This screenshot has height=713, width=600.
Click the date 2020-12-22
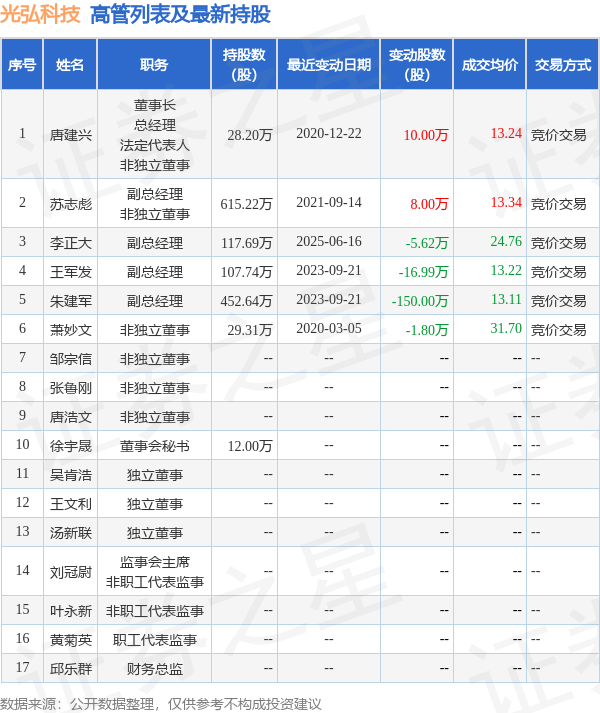pyautogui.click(x=328, y=134)
